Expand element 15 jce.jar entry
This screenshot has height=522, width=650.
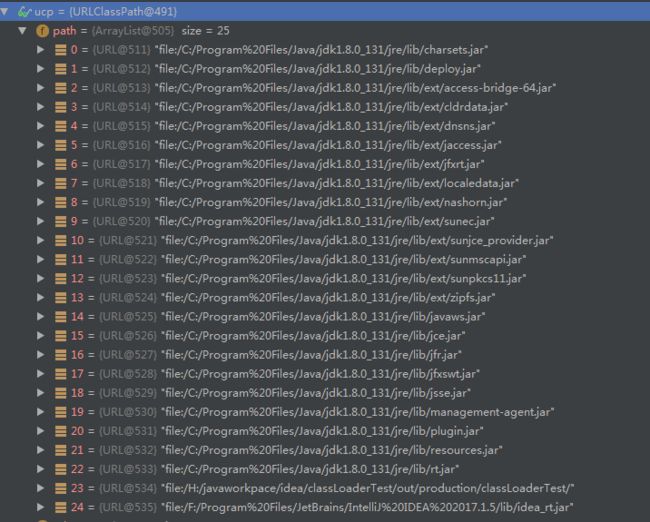pos(41,336)
